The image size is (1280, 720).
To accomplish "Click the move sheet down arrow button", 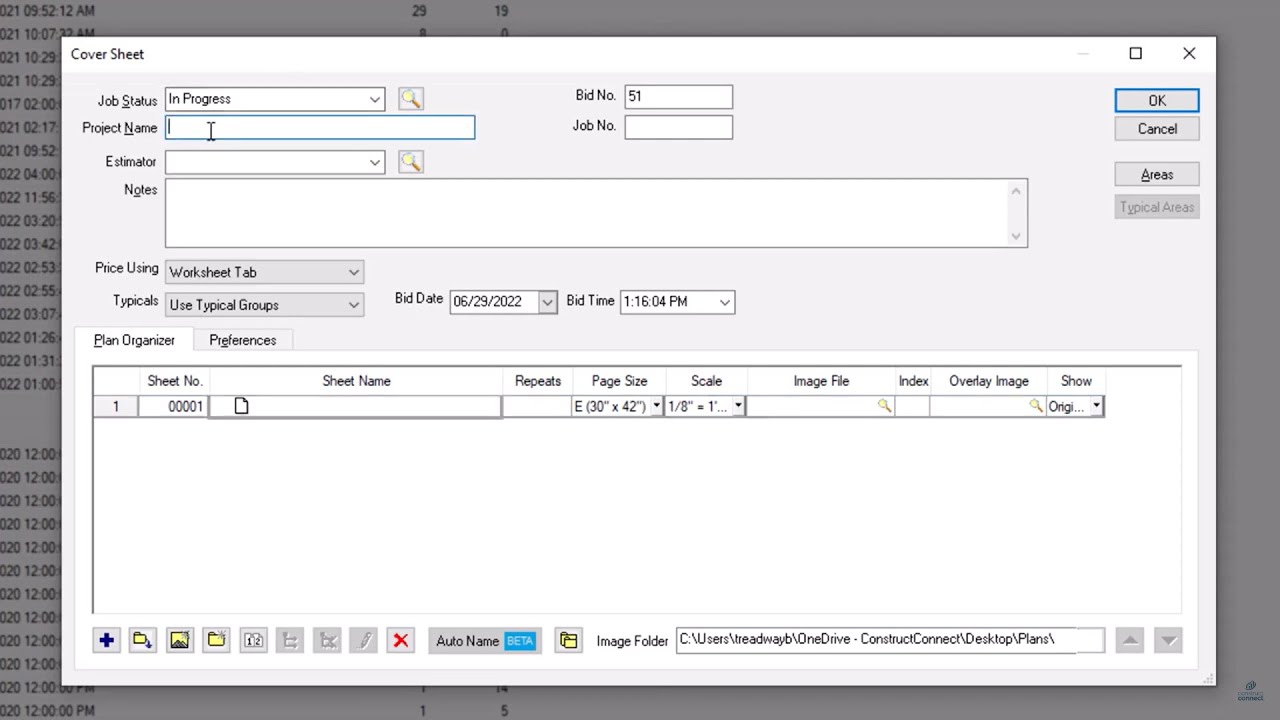I will pyautogui.click(x=1168, y=640).
